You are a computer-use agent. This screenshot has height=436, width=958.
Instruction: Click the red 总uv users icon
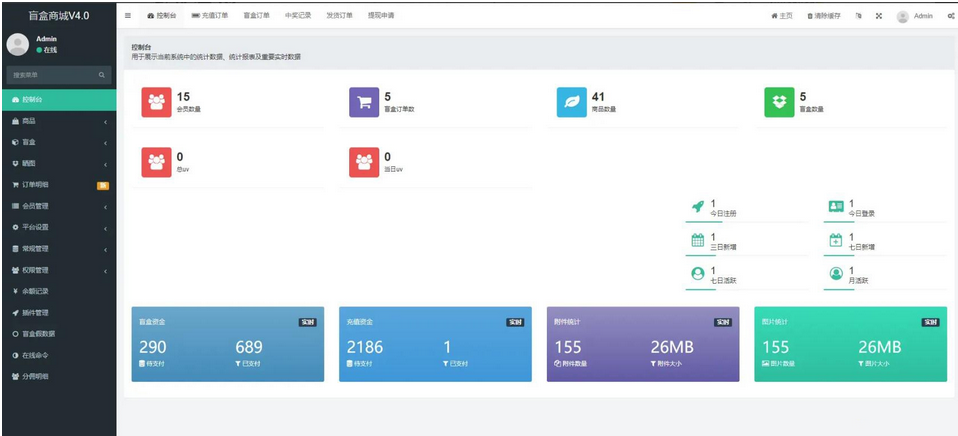point(156,162)
